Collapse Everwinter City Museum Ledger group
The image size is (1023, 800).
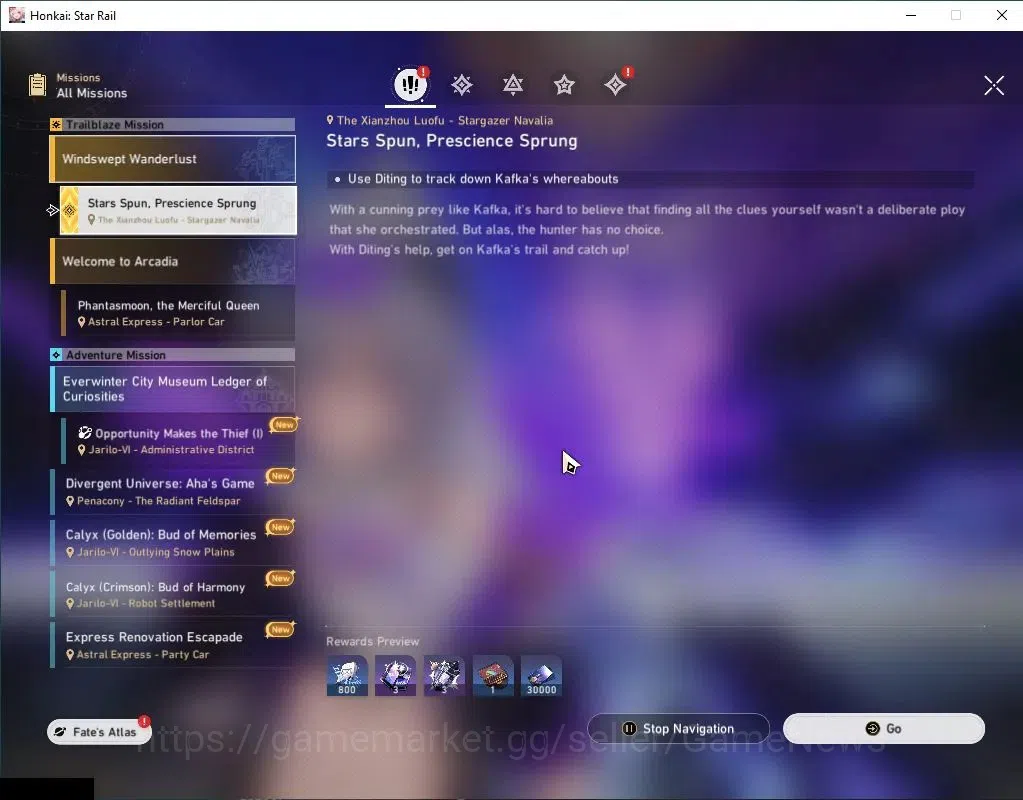(x=172, y=389)
